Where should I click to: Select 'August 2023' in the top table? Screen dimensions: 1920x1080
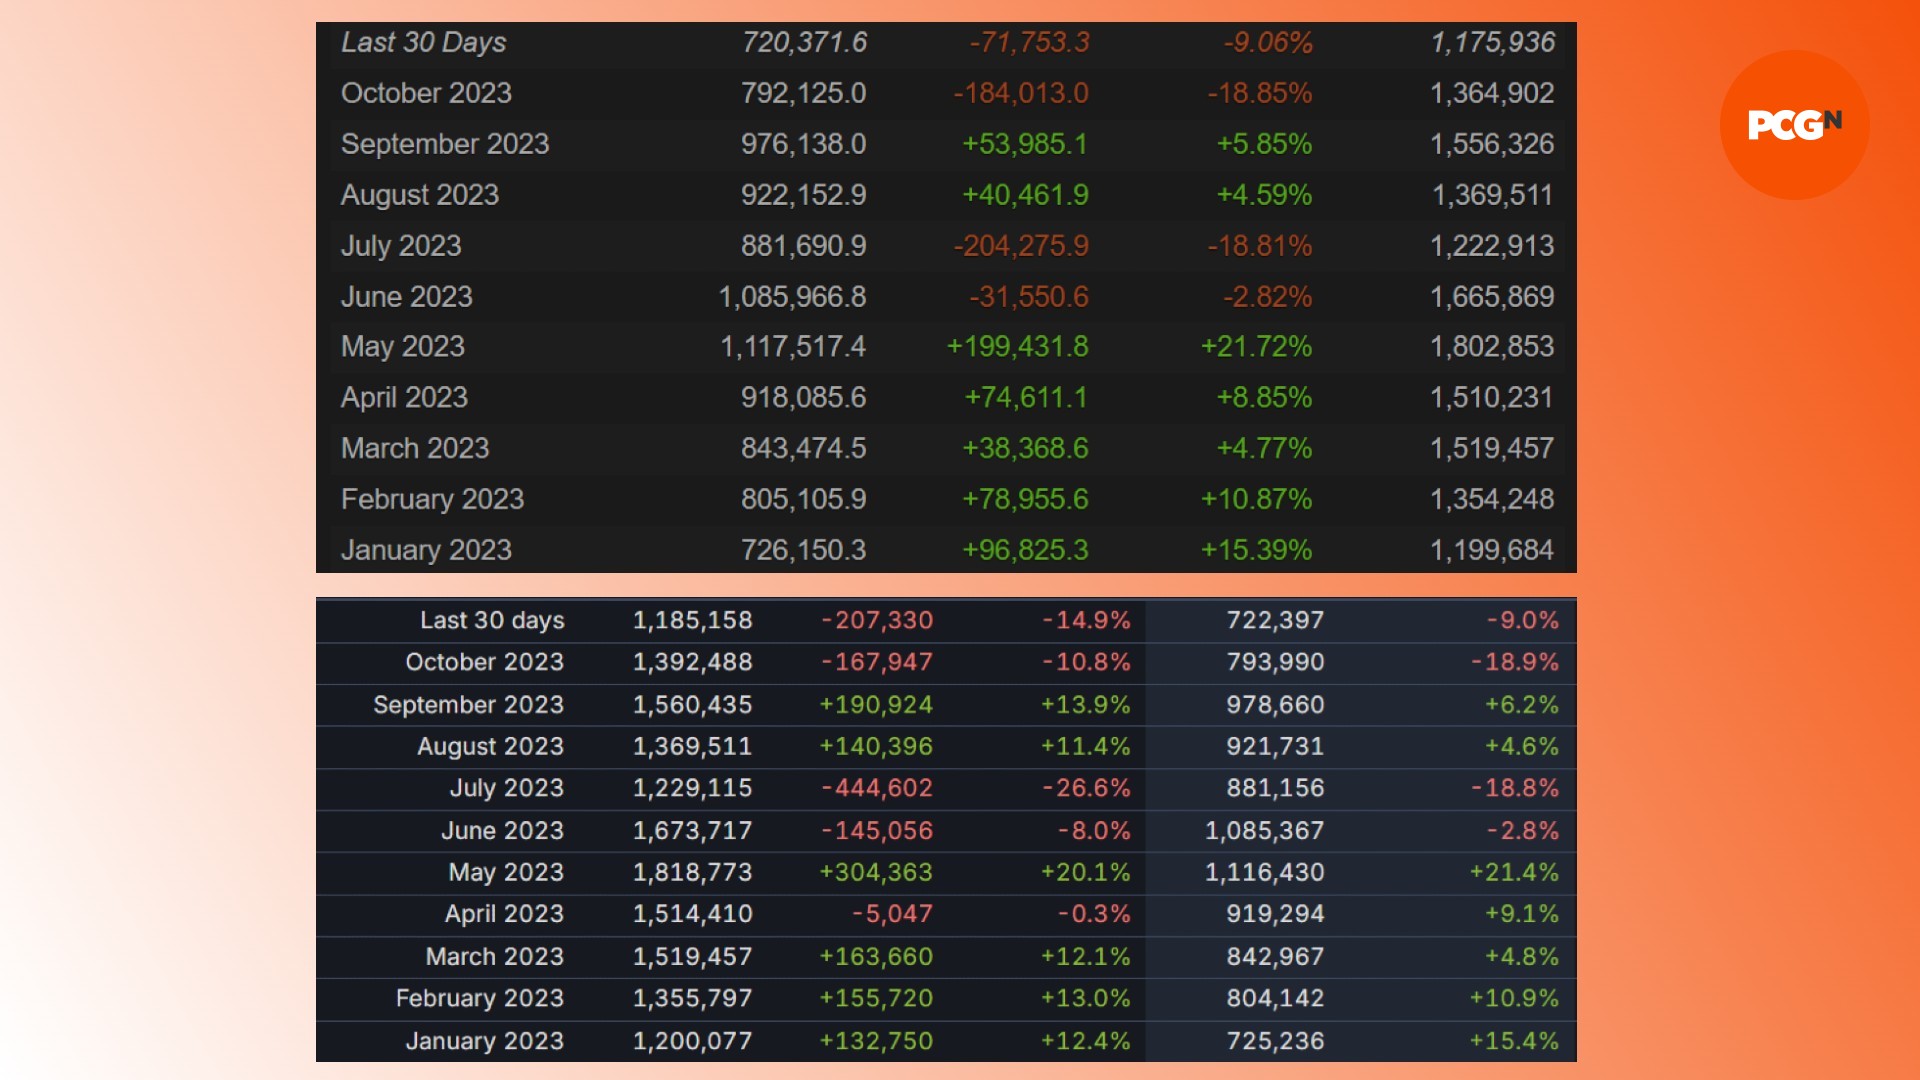pos(420,195)
